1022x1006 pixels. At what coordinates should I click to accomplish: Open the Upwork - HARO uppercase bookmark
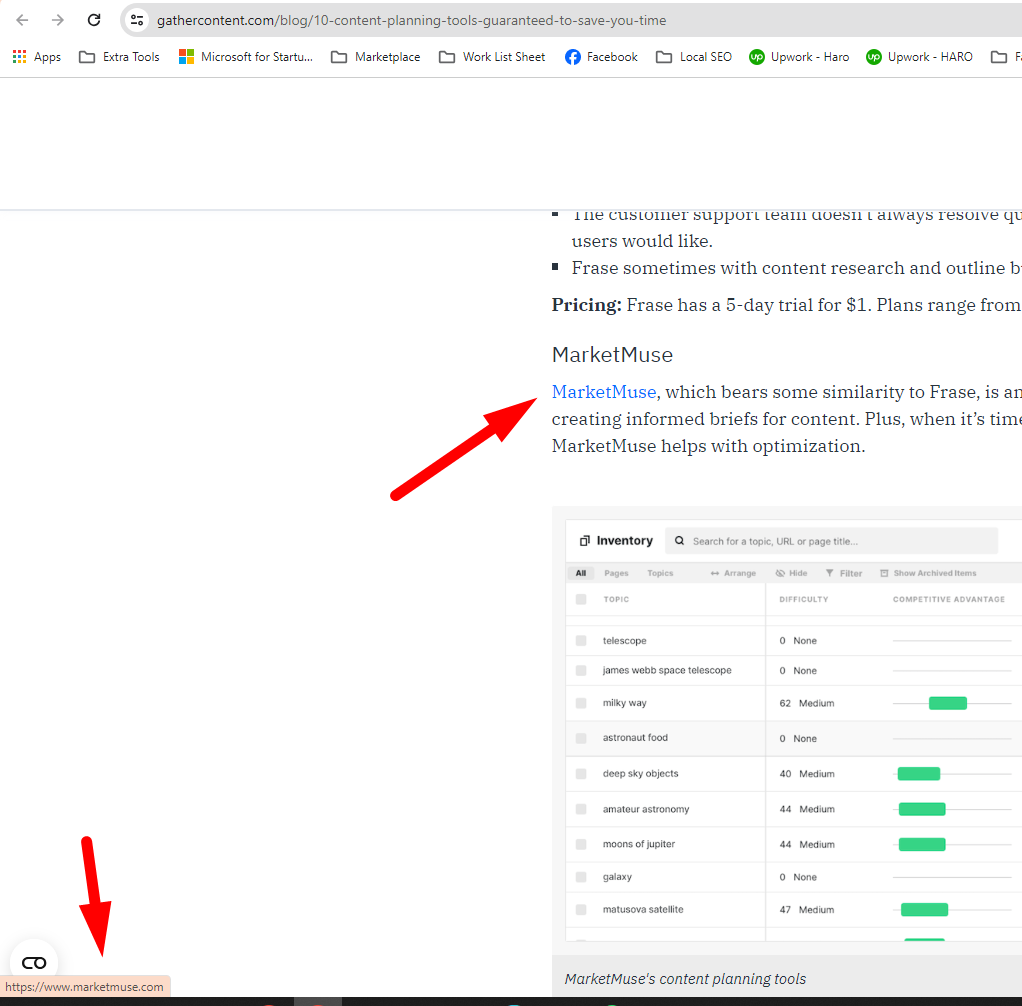click(919, 57)
